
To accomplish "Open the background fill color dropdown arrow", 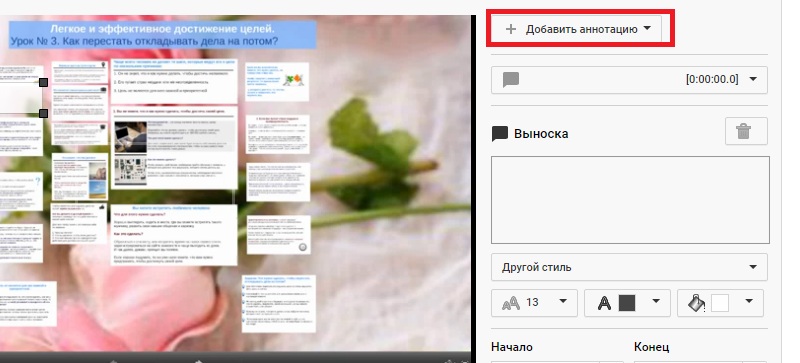I will pyautogui.click(x=749, y=301).
